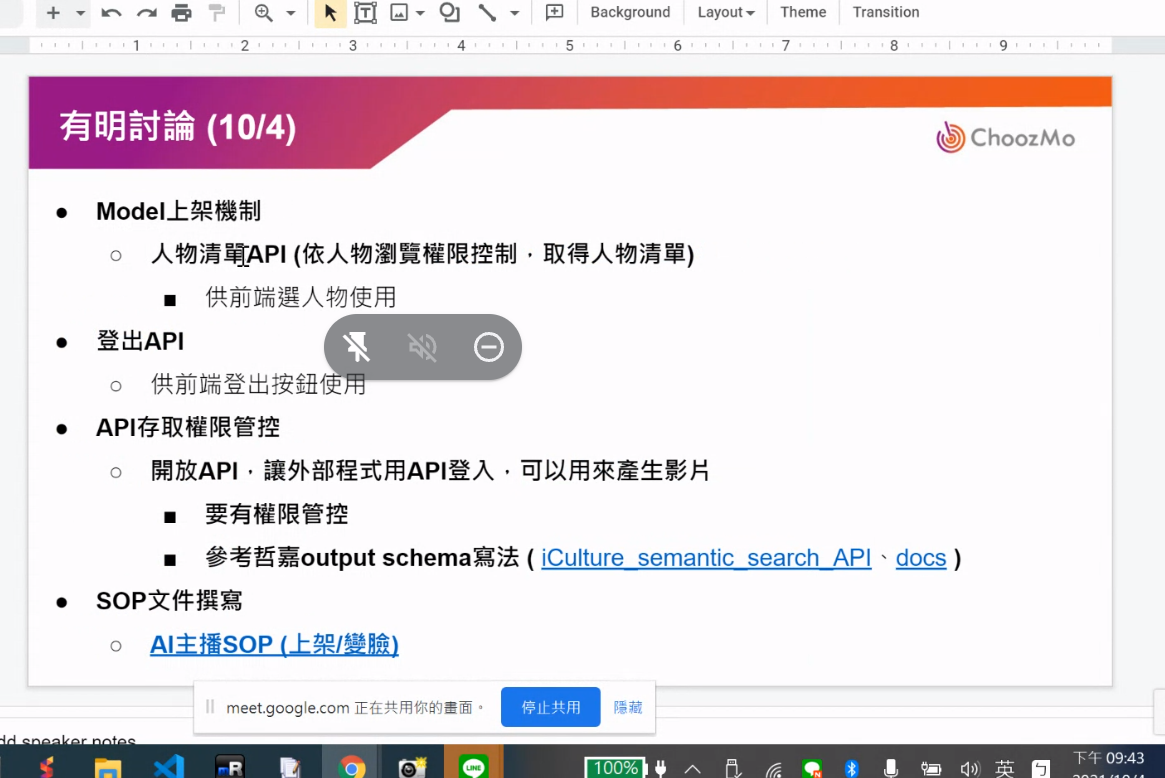Open the iCulture_semantic_search_API link
Viewport: 1165px width, 778px height.
pyautogui.click(x=706, y=558)
